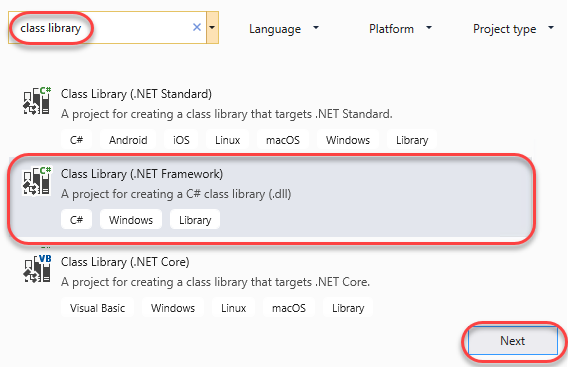Screen dimensions: 568x367
Task: Click the iOS tag
Action: click(181, 140)
